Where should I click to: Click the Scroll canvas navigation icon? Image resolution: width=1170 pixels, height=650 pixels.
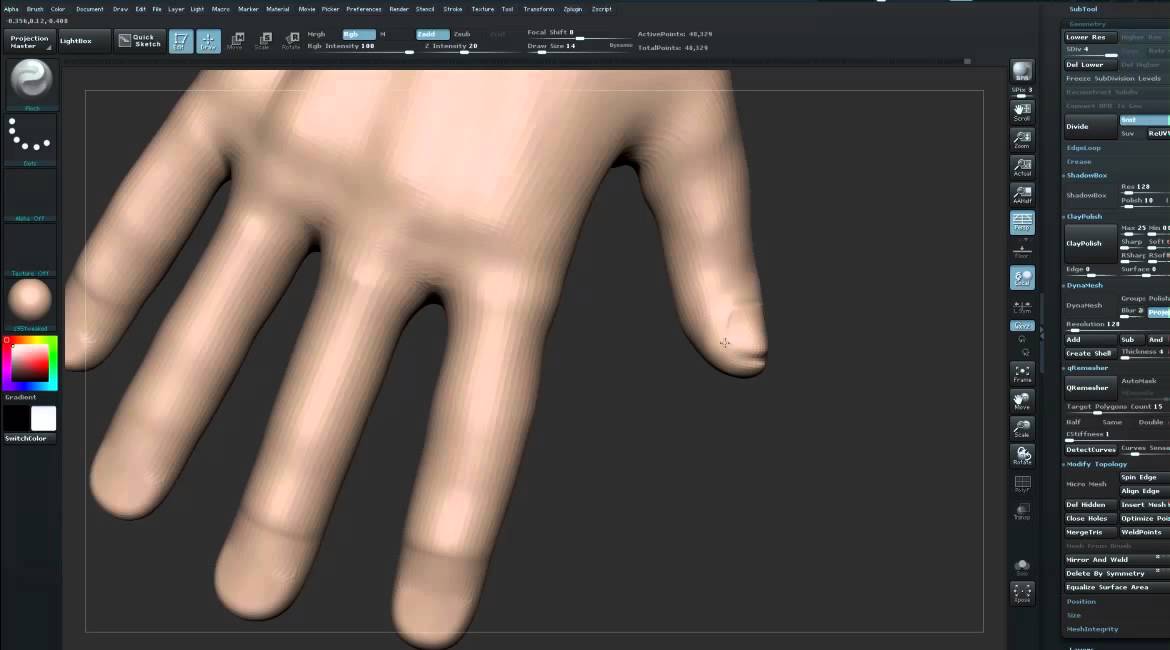1022,112
